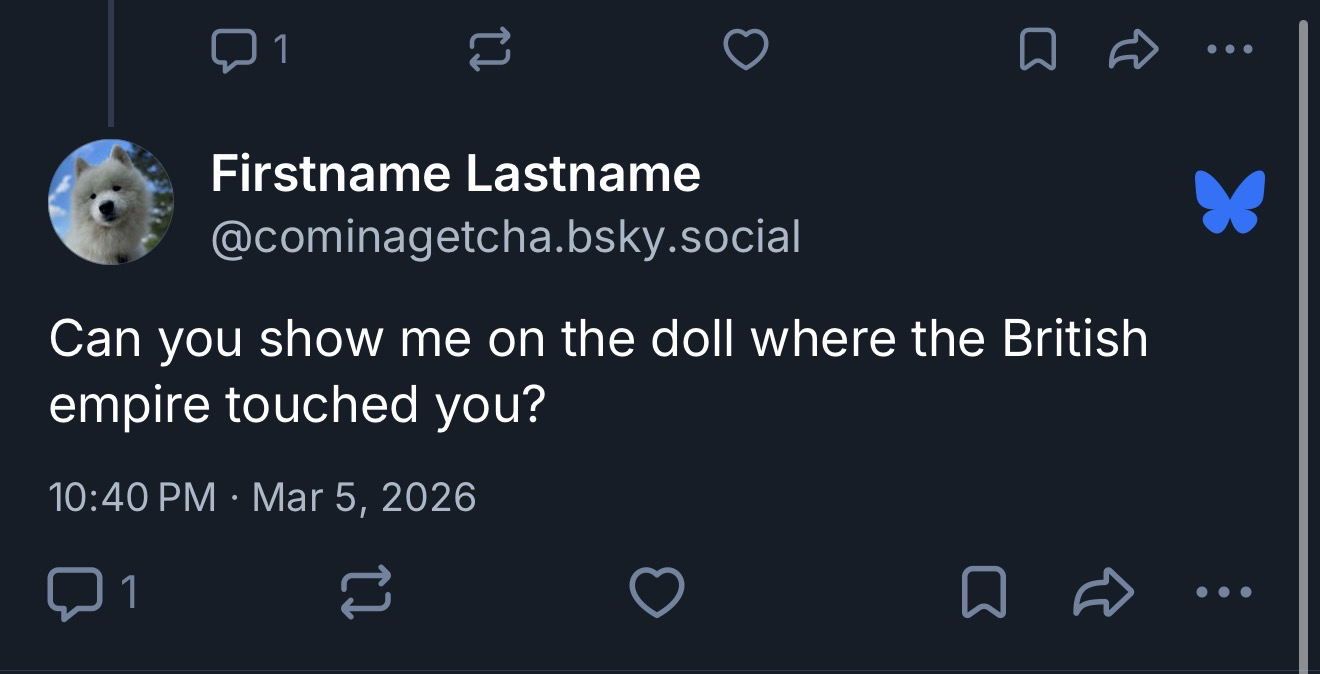Open the Samoyed dog profile avatar
1320x674 pixels.
pos(111,202)
